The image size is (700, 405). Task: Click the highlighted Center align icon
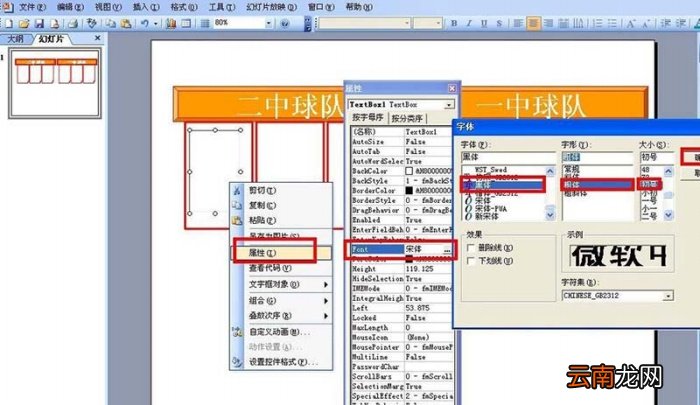[533, 23]
